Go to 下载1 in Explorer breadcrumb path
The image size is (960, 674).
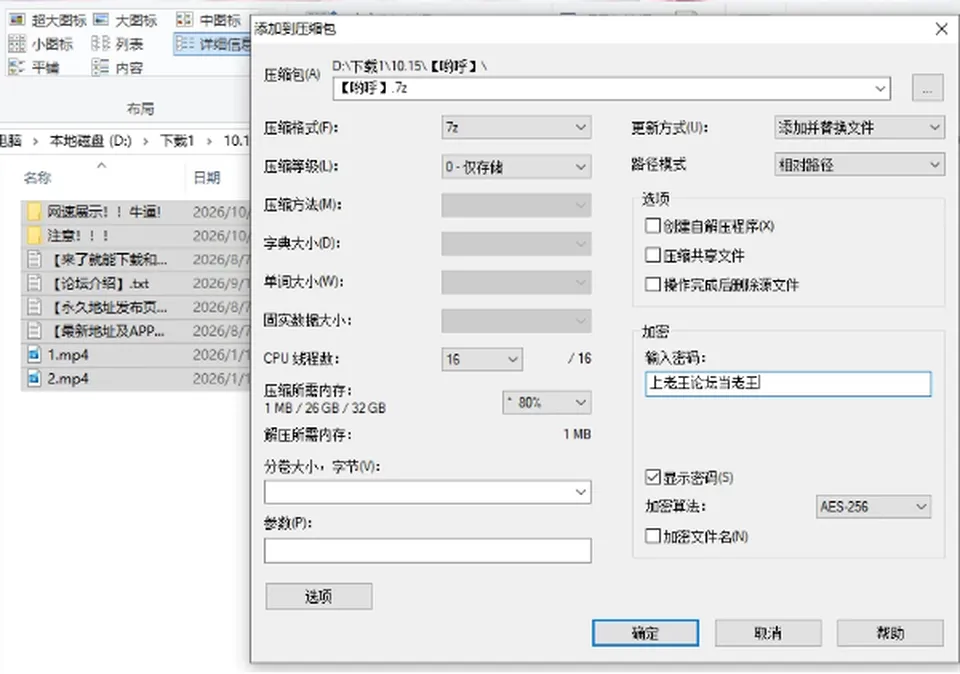coord(177,141)
